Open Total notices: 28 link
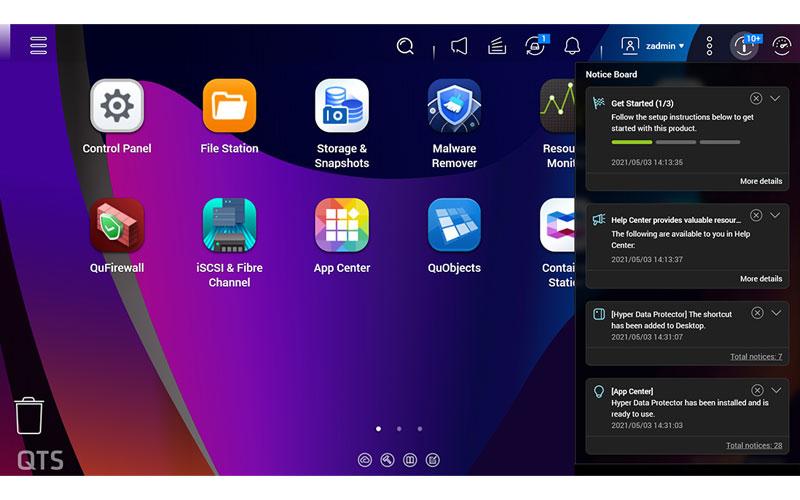Viewport: 800px width, 500px height. coord(754,445)
